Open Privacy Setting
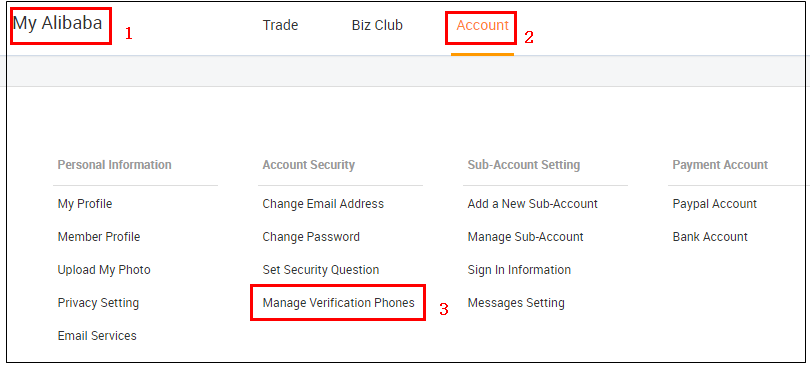 [x=98, y=303]
